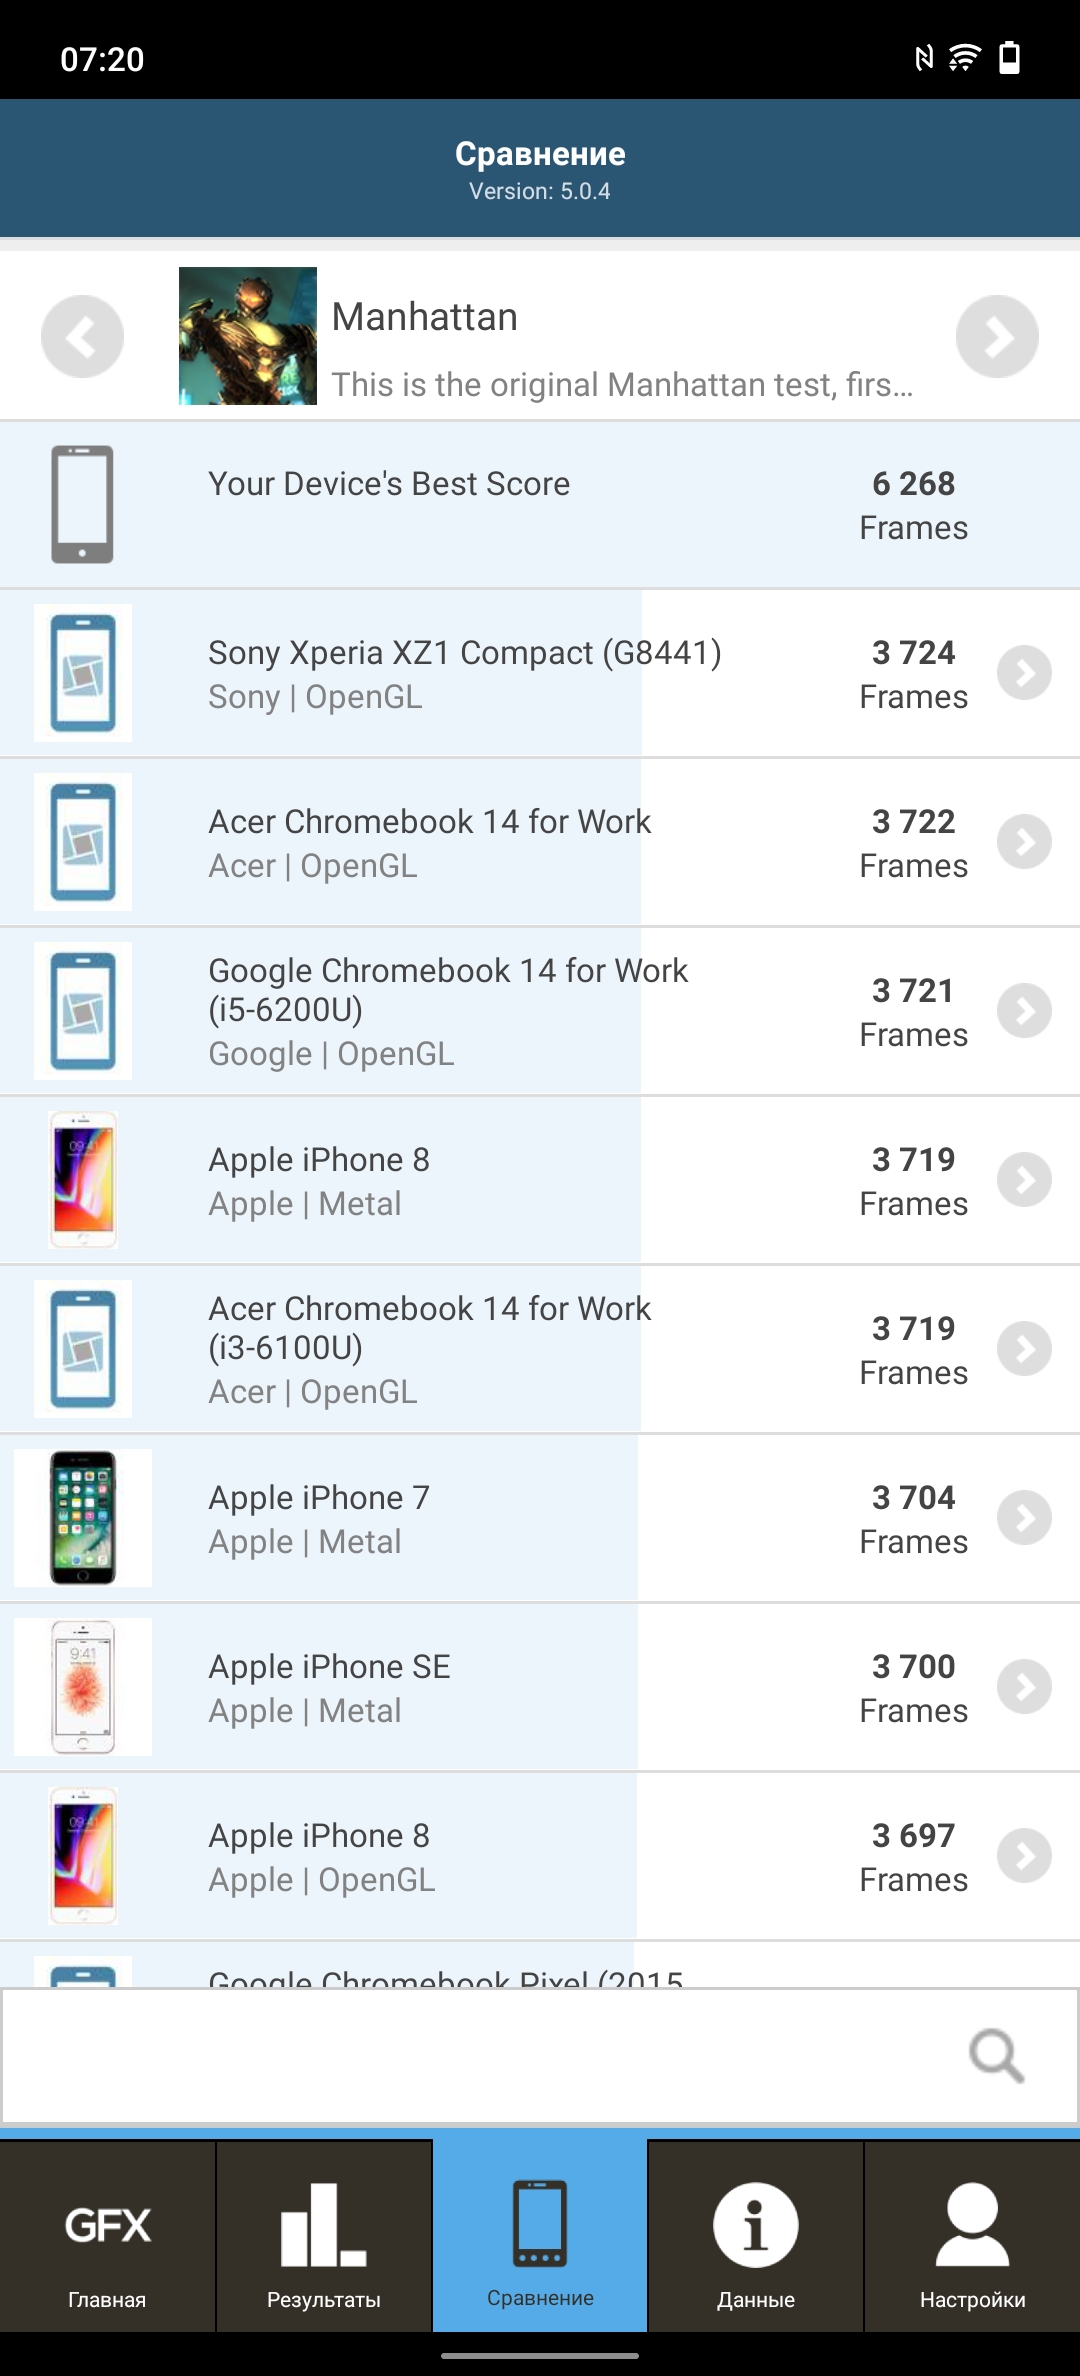Tap the Manhattan test thumbnail
Screen dimensions: 1080x2376
tap(248, 336)
